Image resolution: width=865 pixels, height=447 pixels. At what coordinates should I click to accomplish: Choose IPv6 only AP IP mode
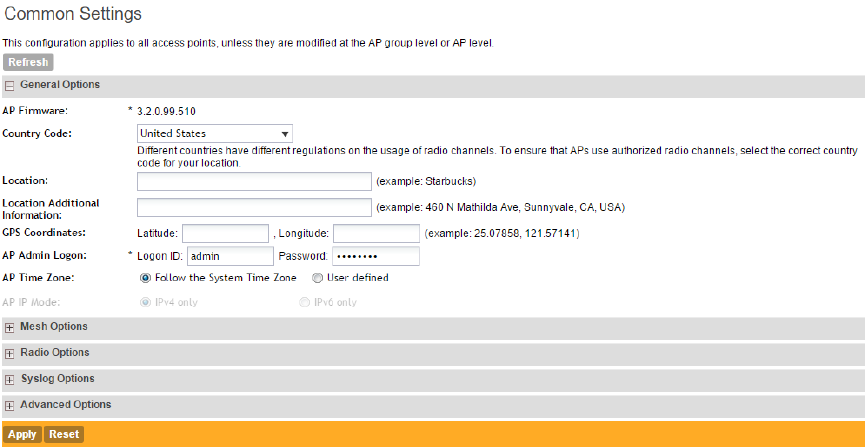tap(305, 302)
